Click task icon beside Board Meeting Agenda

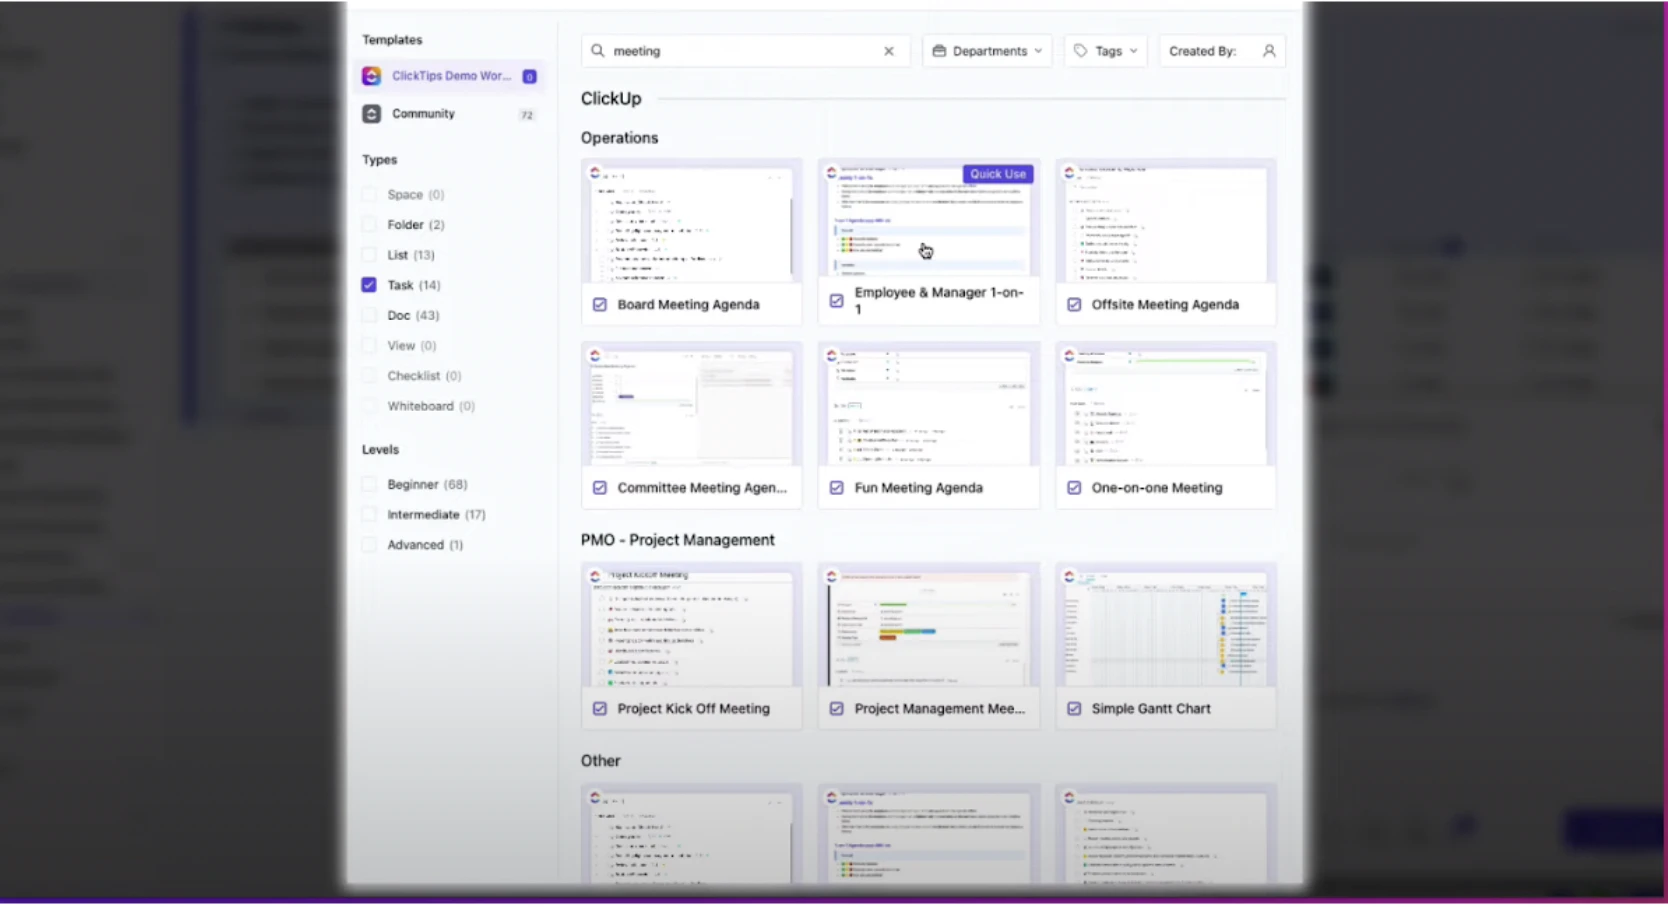tap(600, 305)
